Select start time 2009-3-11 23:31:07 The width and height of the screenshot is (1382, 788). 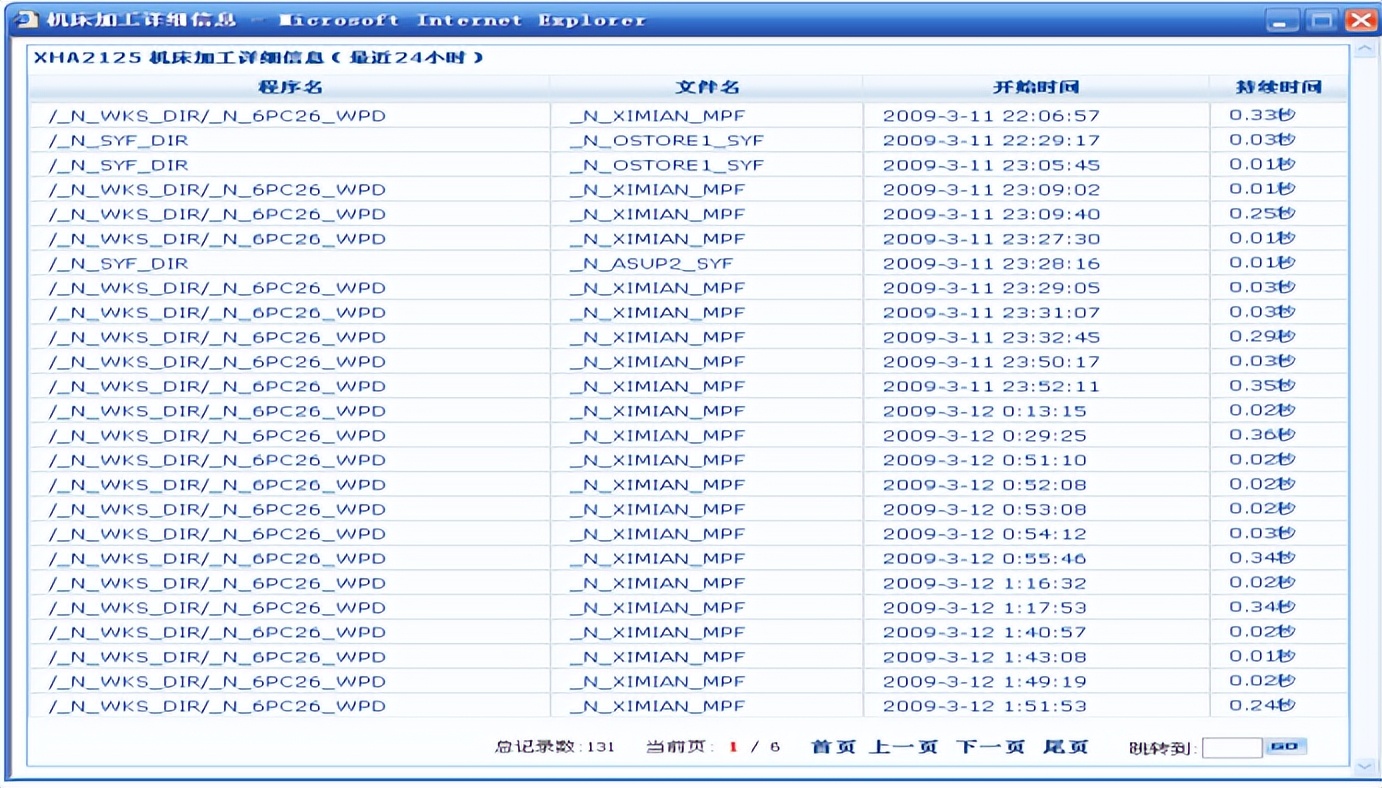(991, 313)
